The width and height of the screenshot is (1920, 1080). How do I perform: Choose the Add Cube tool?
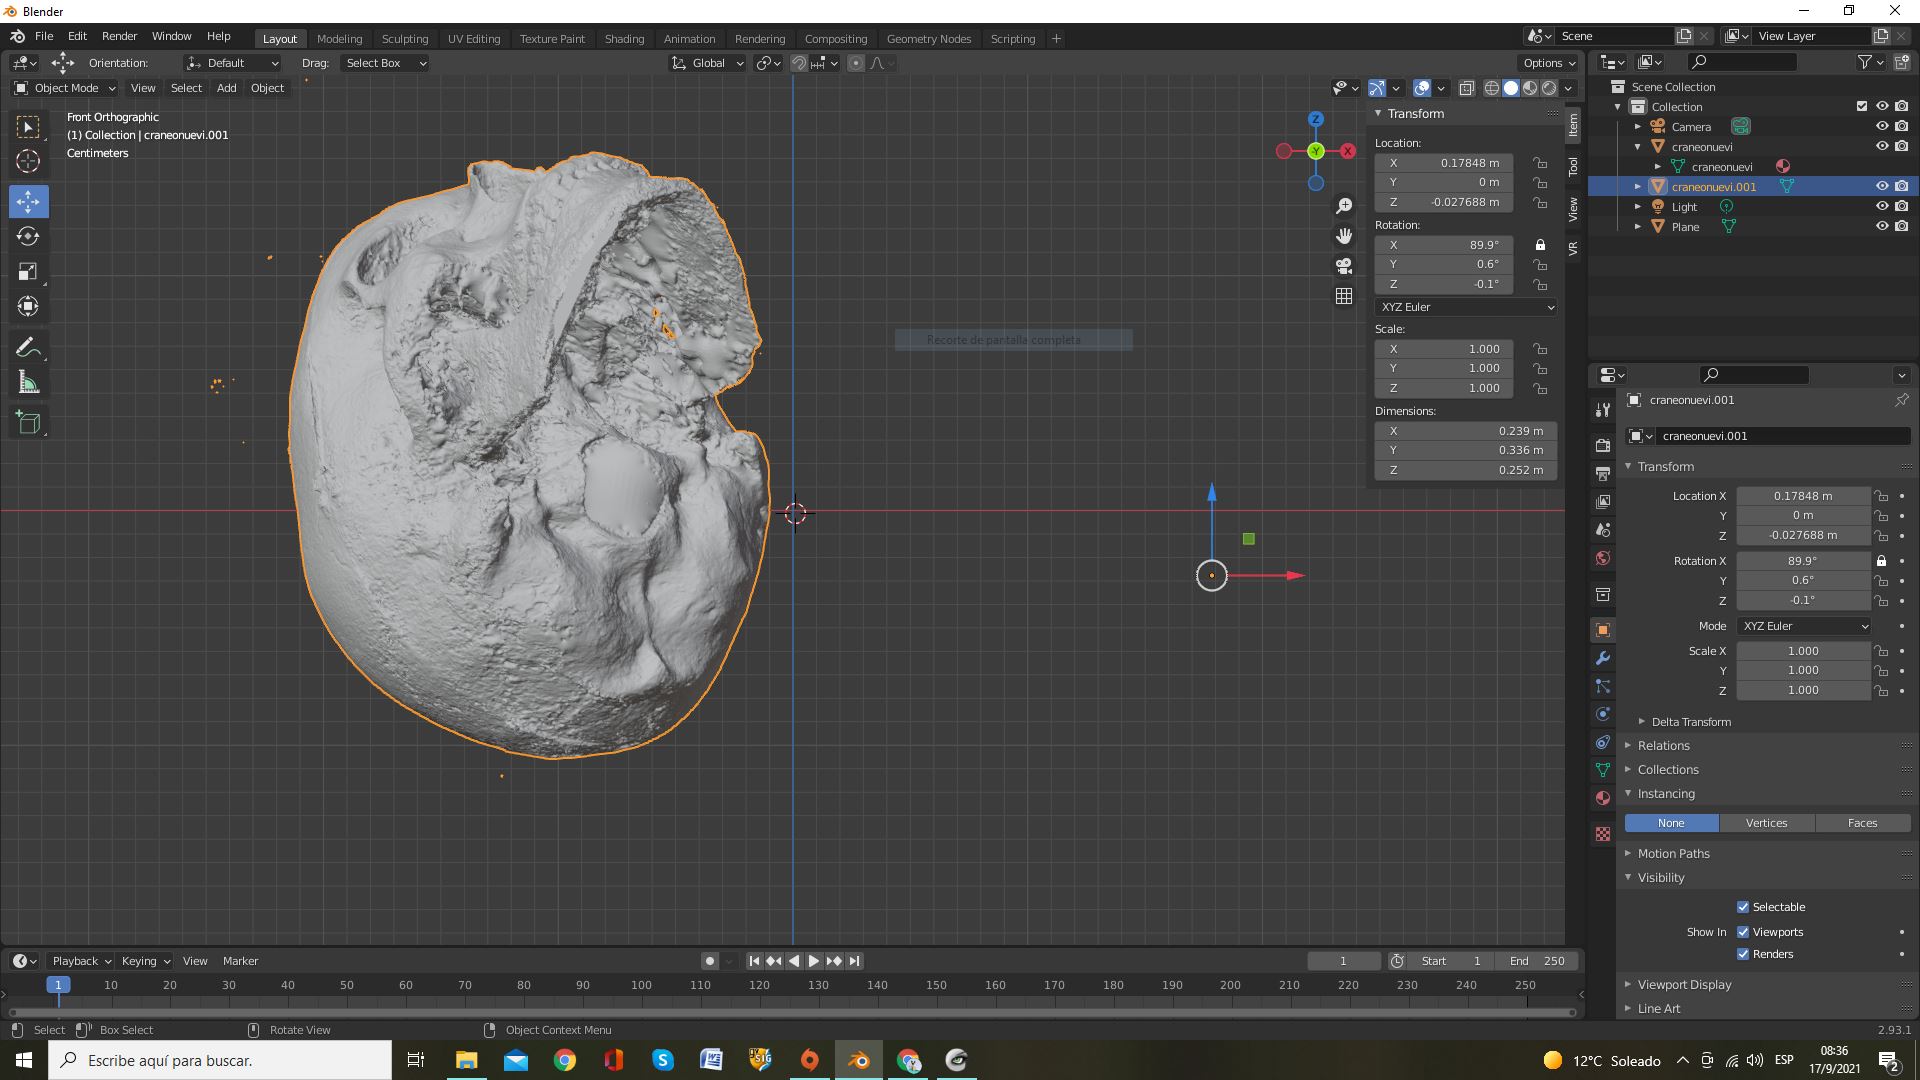pos(28,423)
